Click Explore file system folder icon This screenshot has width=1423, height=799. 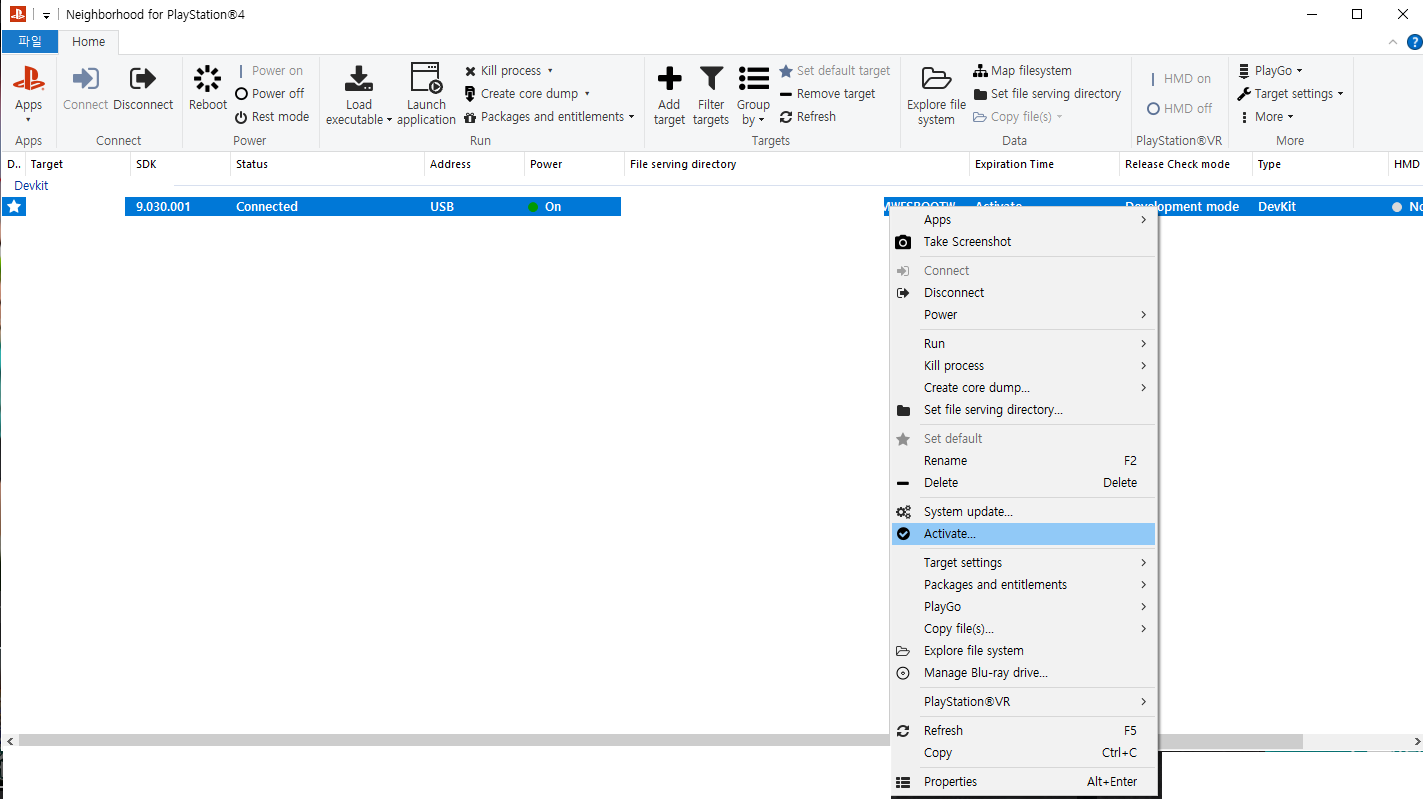[x=936, y=80]
